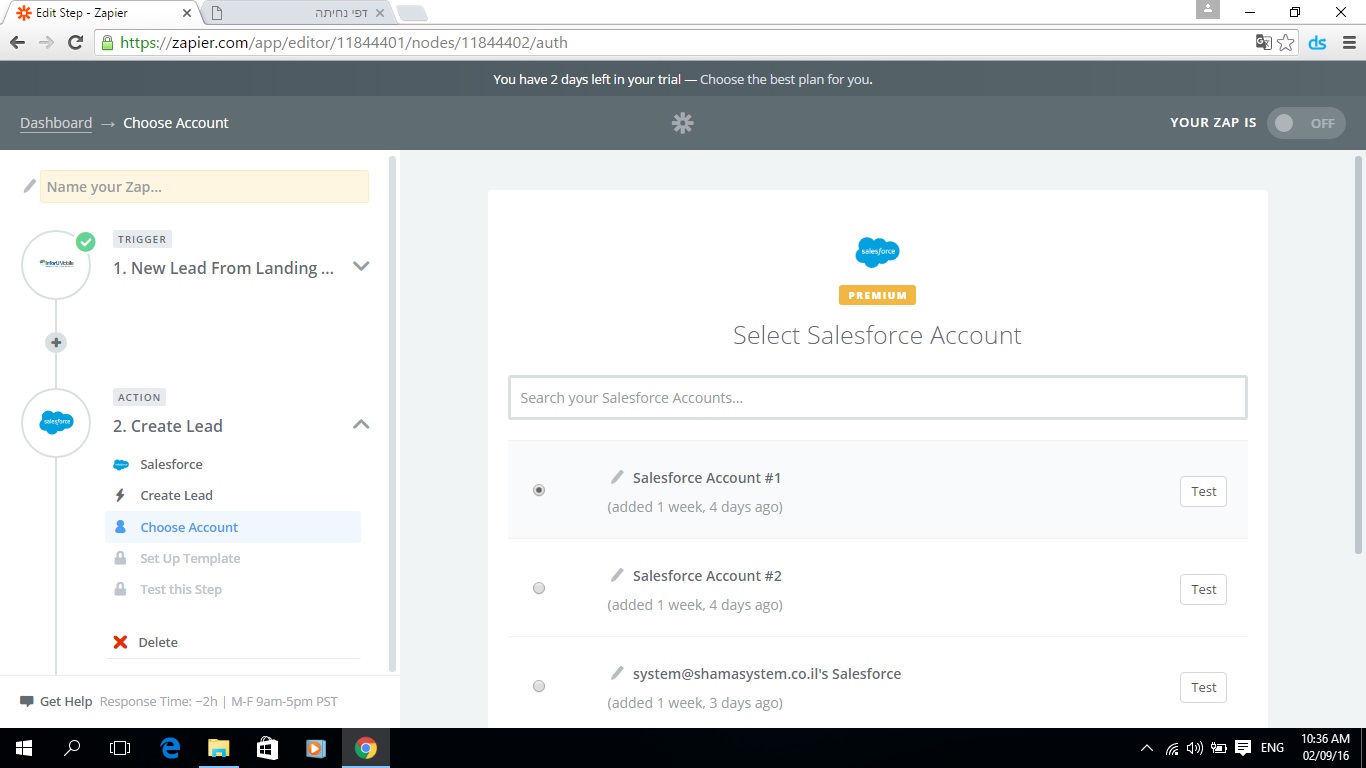Open Windows taskbar search
The image size is (1366, 768).
72,748
